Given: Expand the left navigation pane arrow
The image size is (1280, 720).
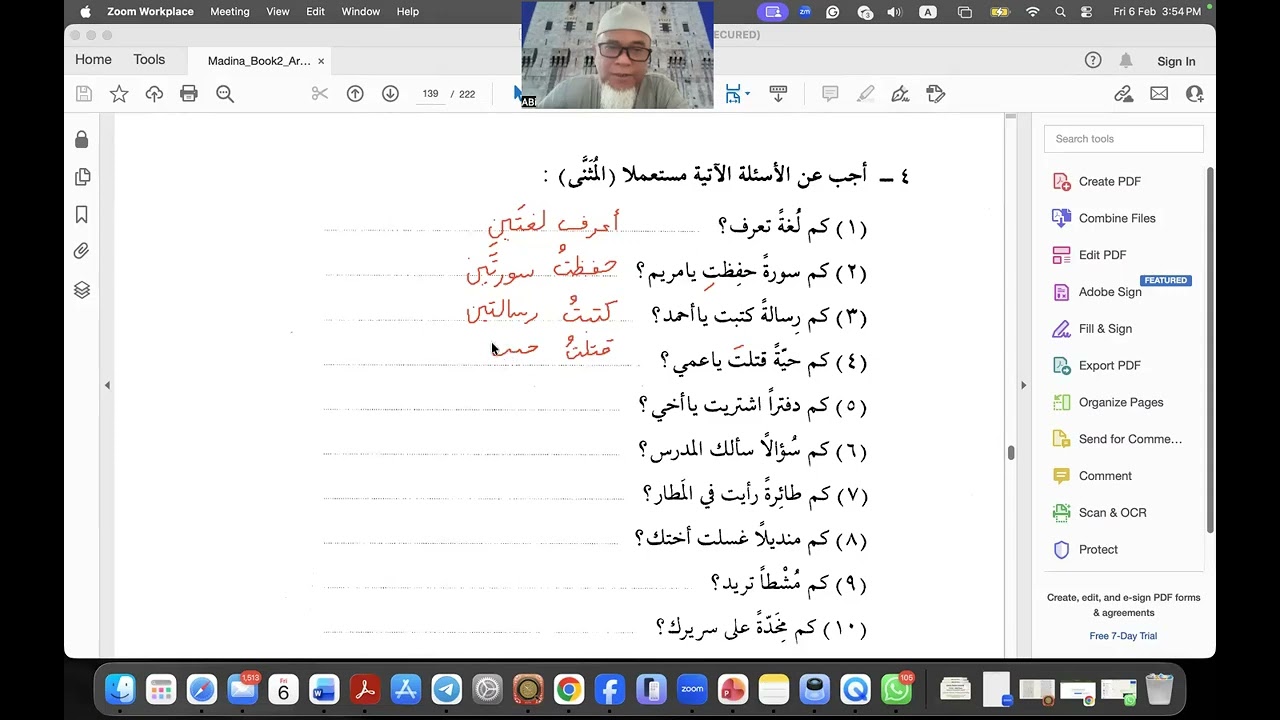Looking at the screenshot, I should click(x=107, y=385).
